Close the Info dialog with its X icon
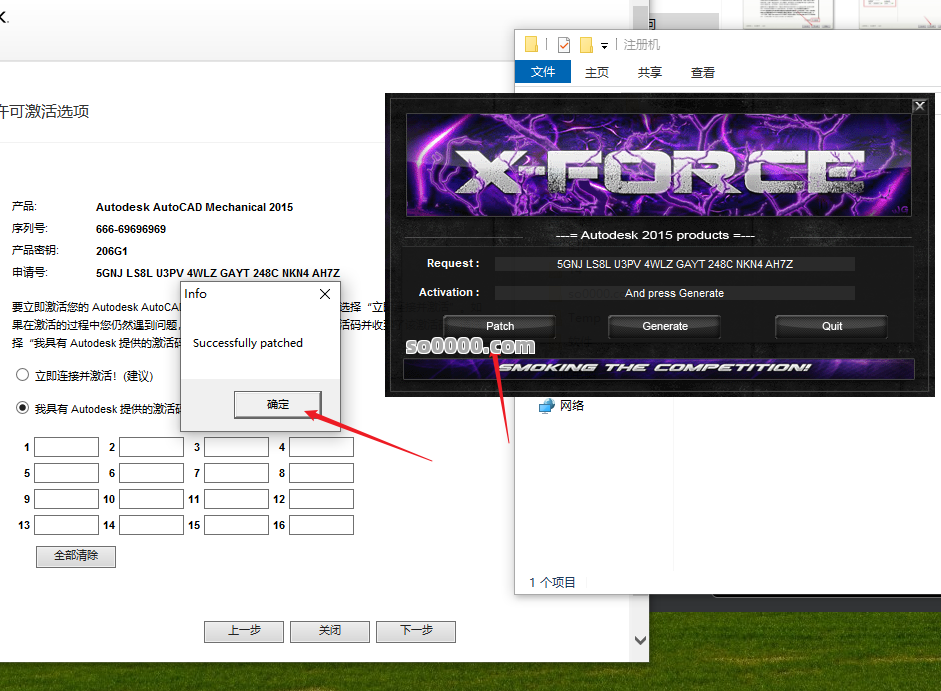Viewport: 941px width, 691px height. pos(324,294)
